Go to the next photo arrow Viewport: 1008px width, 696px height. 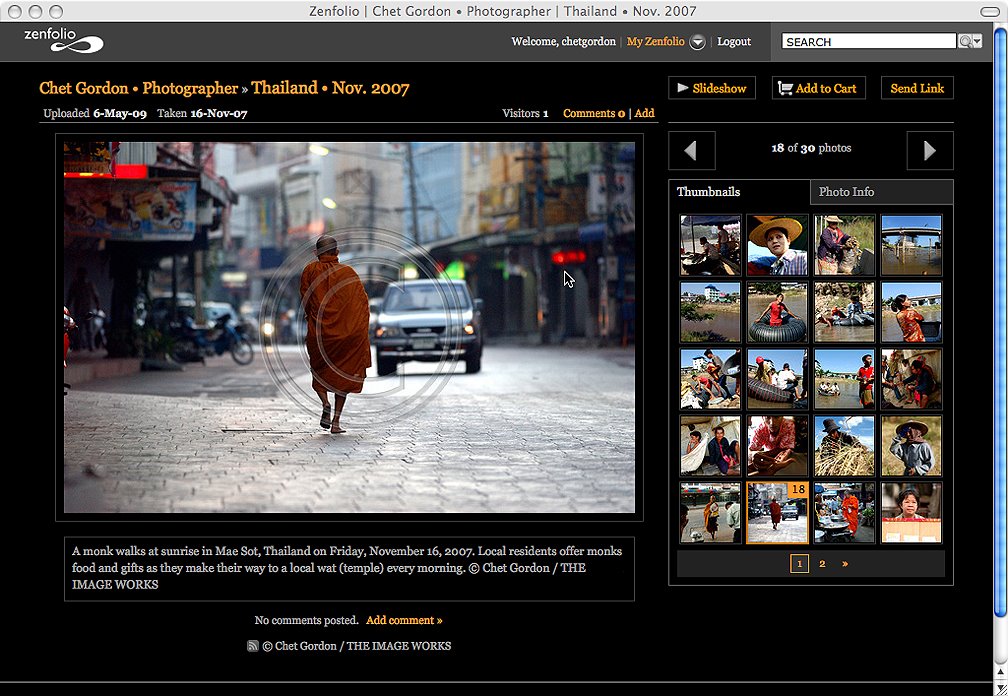click(x=930, y=150)
